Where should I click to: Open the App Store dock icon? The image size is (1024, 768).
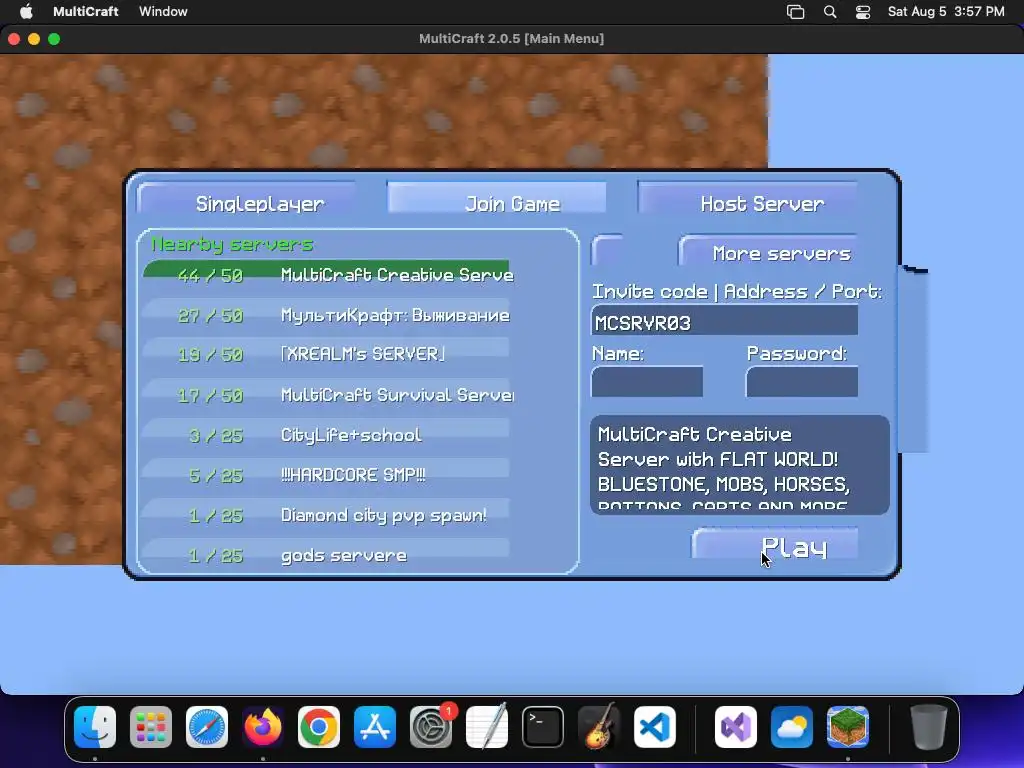coord(375,727)
